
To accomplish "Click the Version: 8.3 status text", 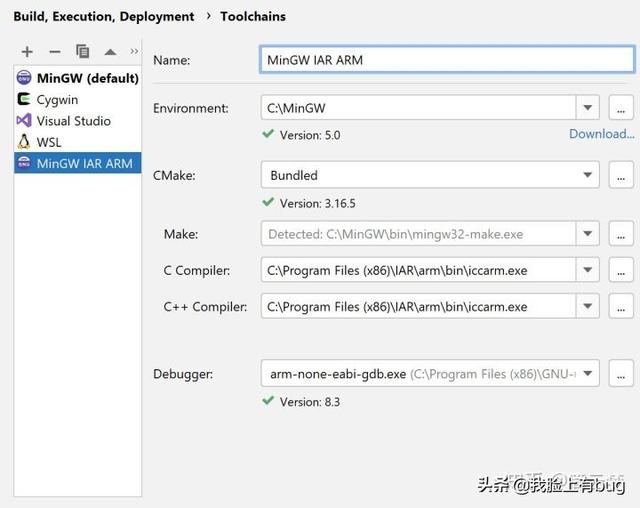I will pyautogui.click(x=310, y=402).
